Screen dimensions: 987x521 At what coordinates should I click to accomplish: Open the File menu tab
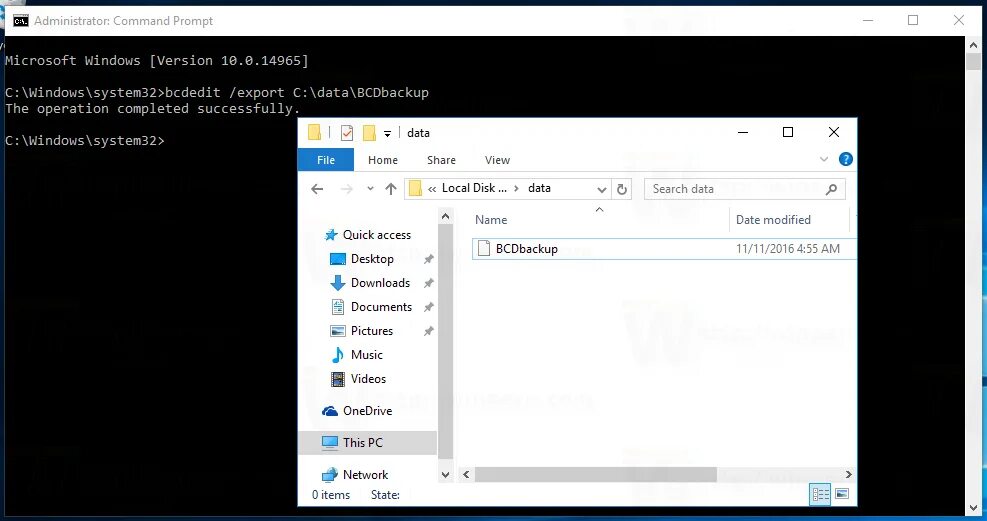pos(325,160)
